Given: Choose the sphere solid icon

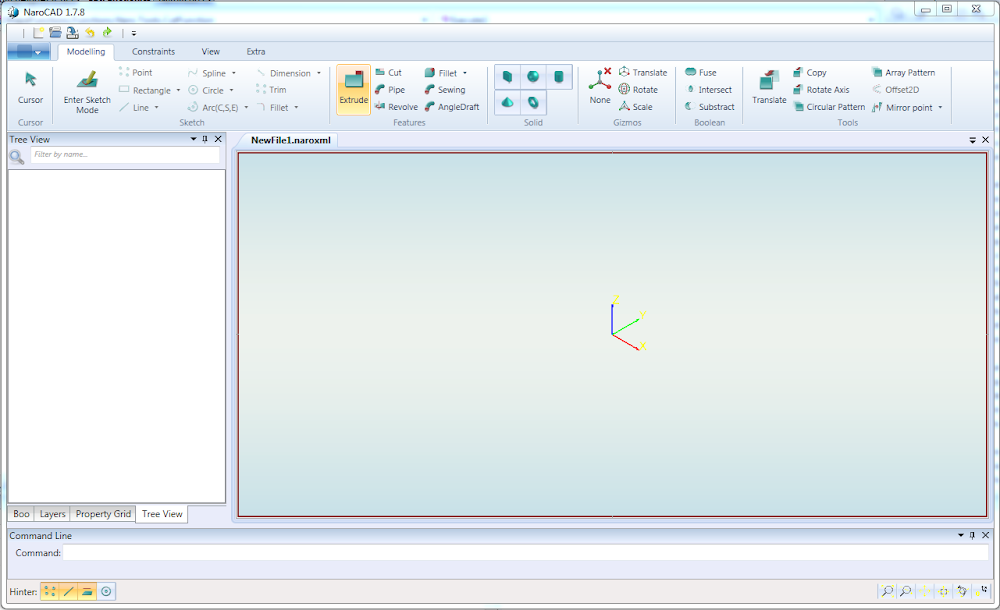Looking at the screenshot, I should [x=533, y=77].
